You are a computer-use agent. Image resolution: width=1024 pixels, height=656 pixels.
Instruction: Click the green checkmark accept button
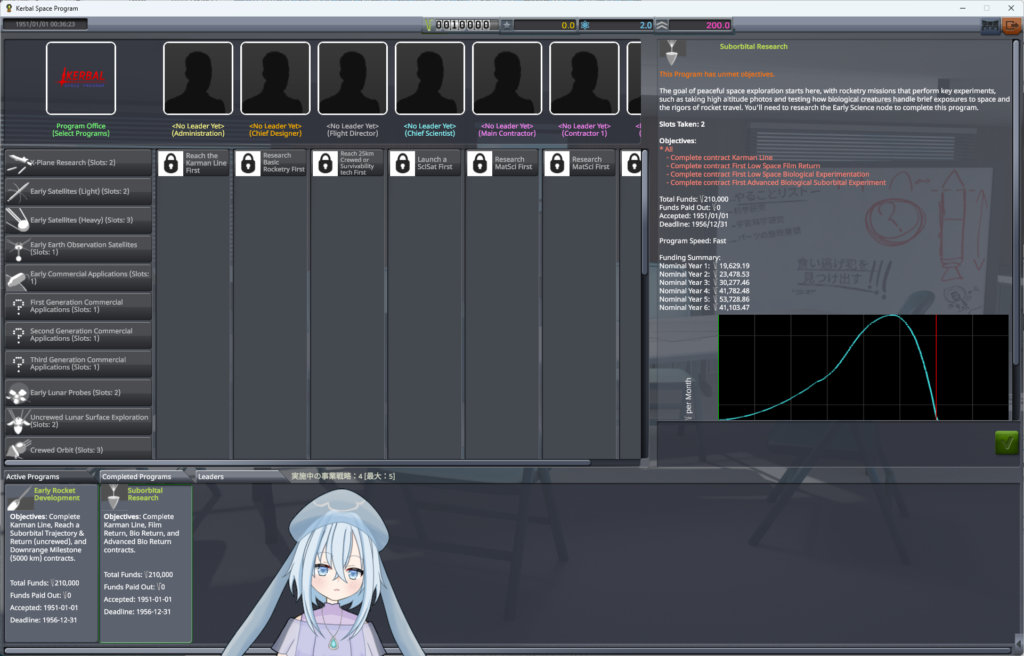pyautogui.click(x=1006, y=443)
